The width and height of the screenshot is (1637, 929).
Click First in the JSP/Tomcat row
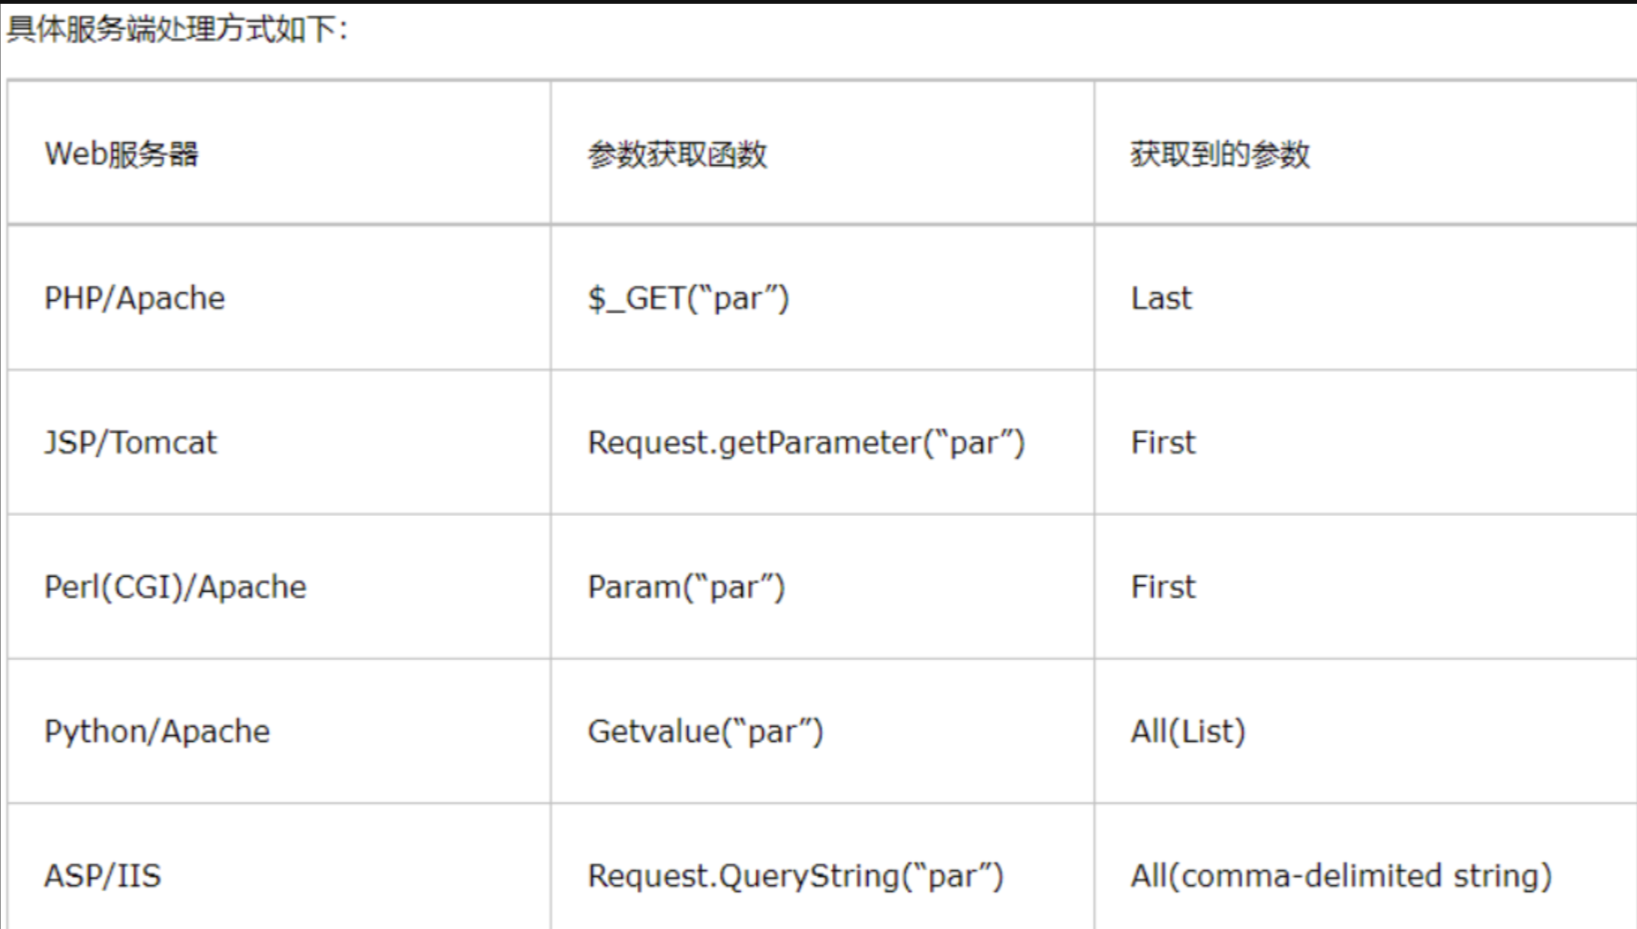(1163, 442)
